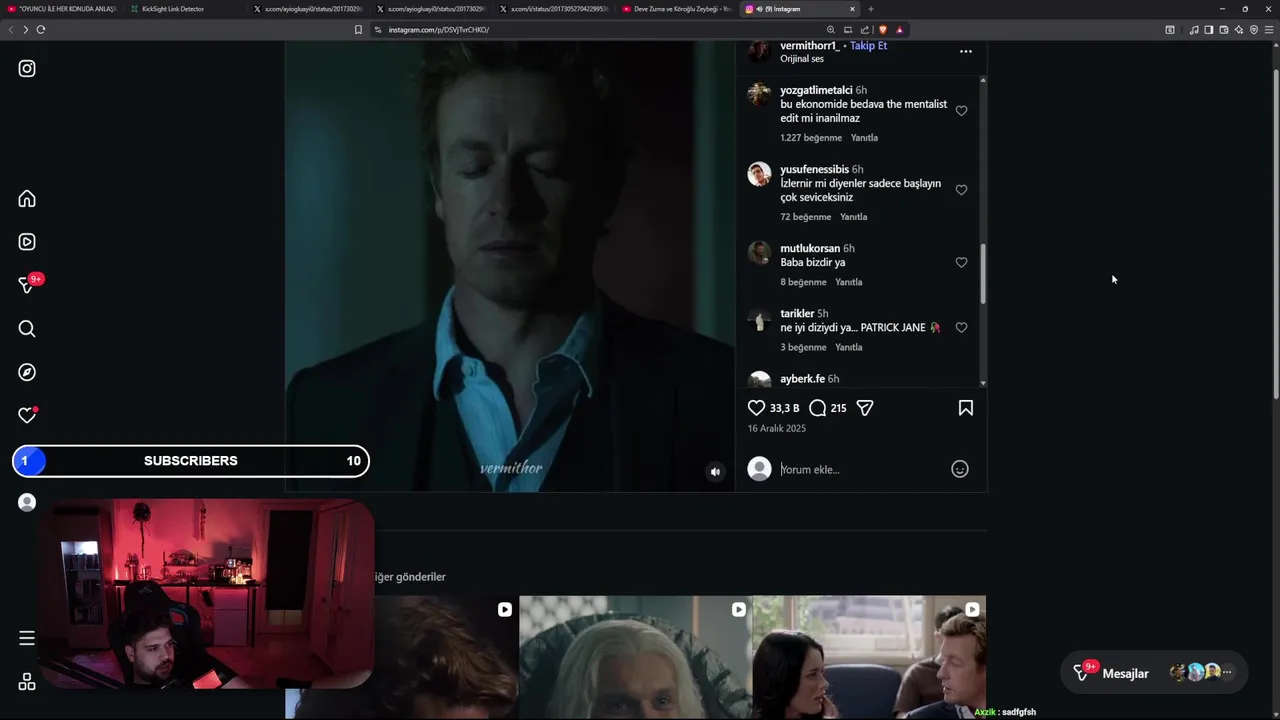Click the comments panel scrollbar
The height and width of the screenshot is (720, 1280).
point(983,273)
